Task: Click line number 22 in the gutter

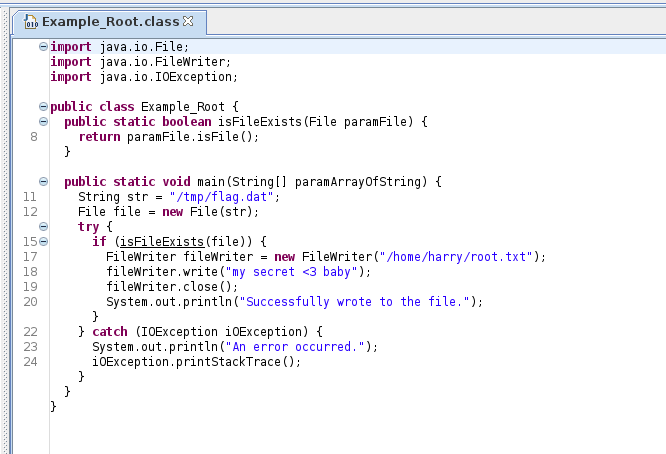Action: pos(30,332)
